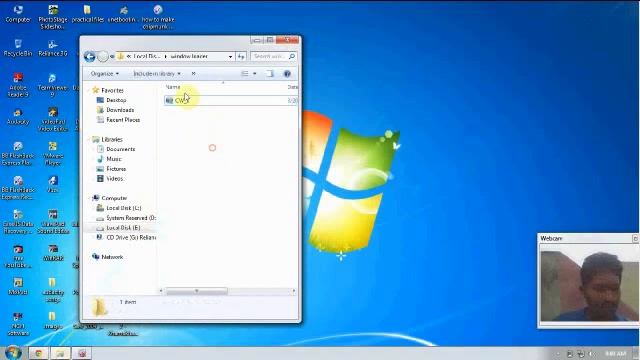Open the Organize menu

click(x=104, y=74)
